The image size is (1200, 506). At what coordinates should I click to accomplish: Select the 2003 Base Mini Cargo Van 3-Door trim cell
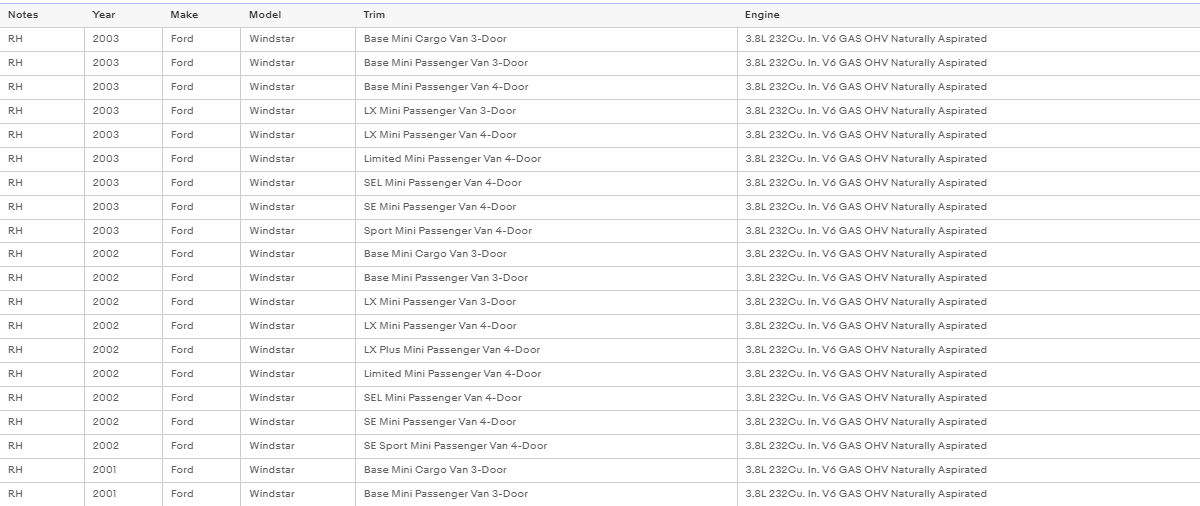[547, 39]
